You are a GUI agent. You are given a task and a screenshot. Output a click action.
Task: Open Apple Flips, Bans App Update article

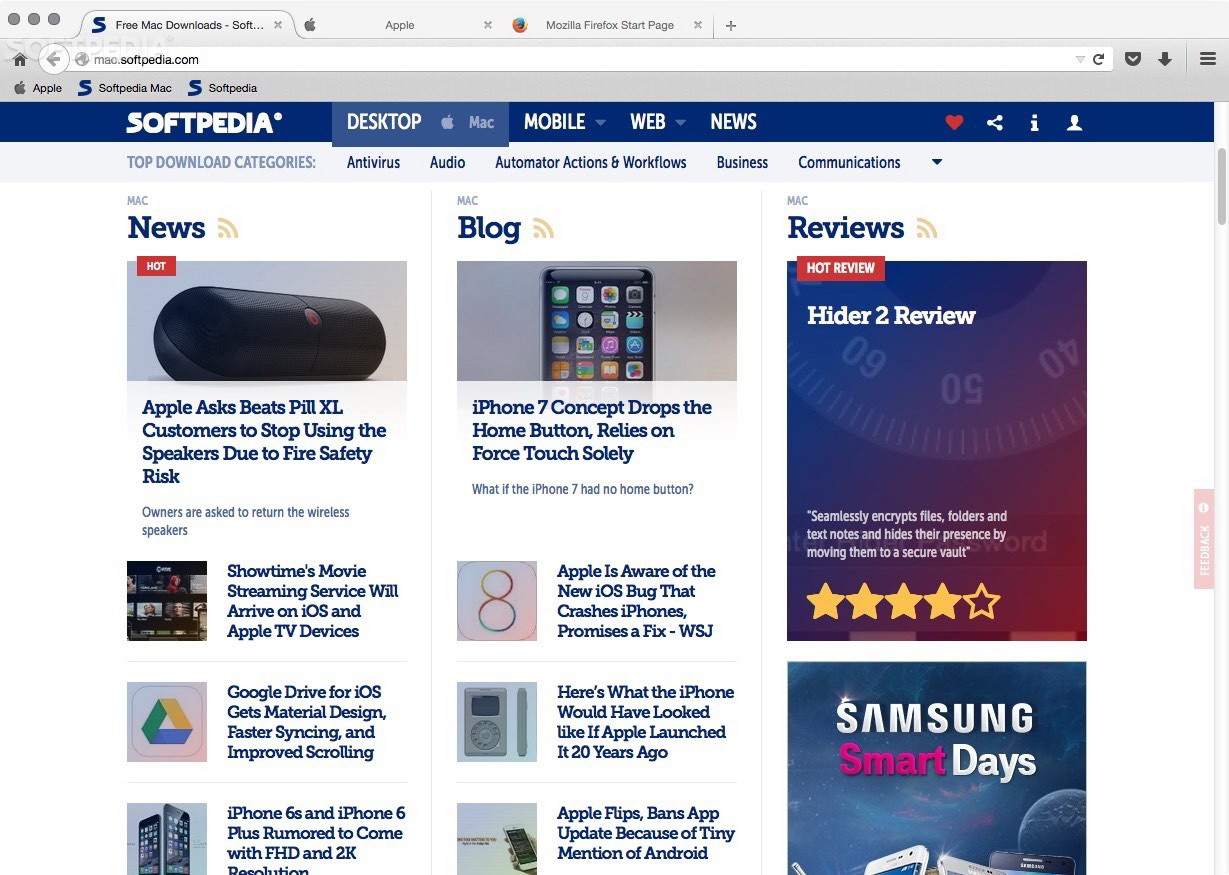(x=646, y=833)
